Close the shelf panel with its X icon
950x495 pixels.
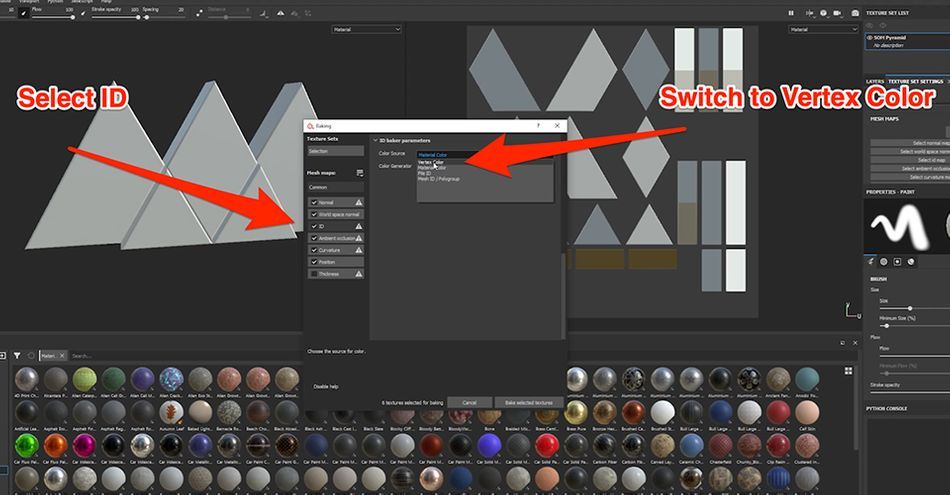click(855, 343)
